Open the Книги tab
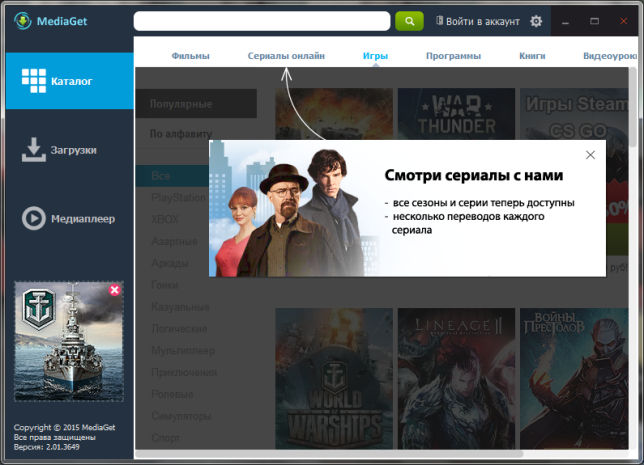 click(532, 56)
